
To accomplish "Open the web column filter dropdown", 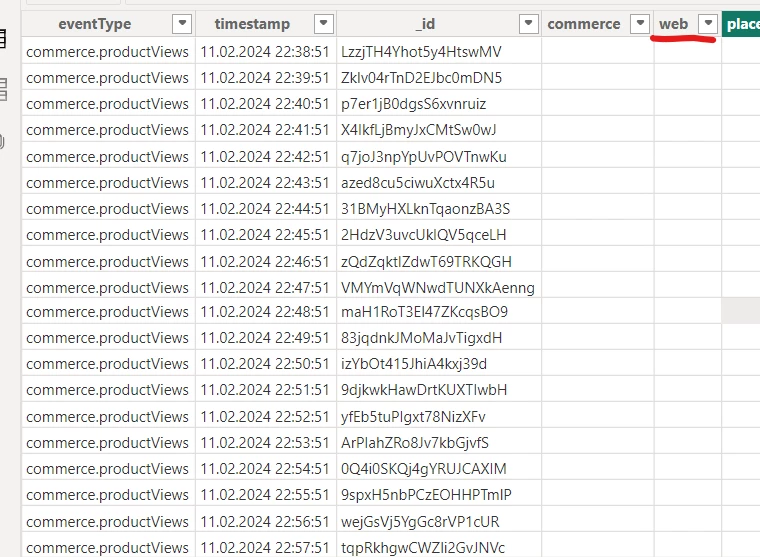I will pos(708,23).
